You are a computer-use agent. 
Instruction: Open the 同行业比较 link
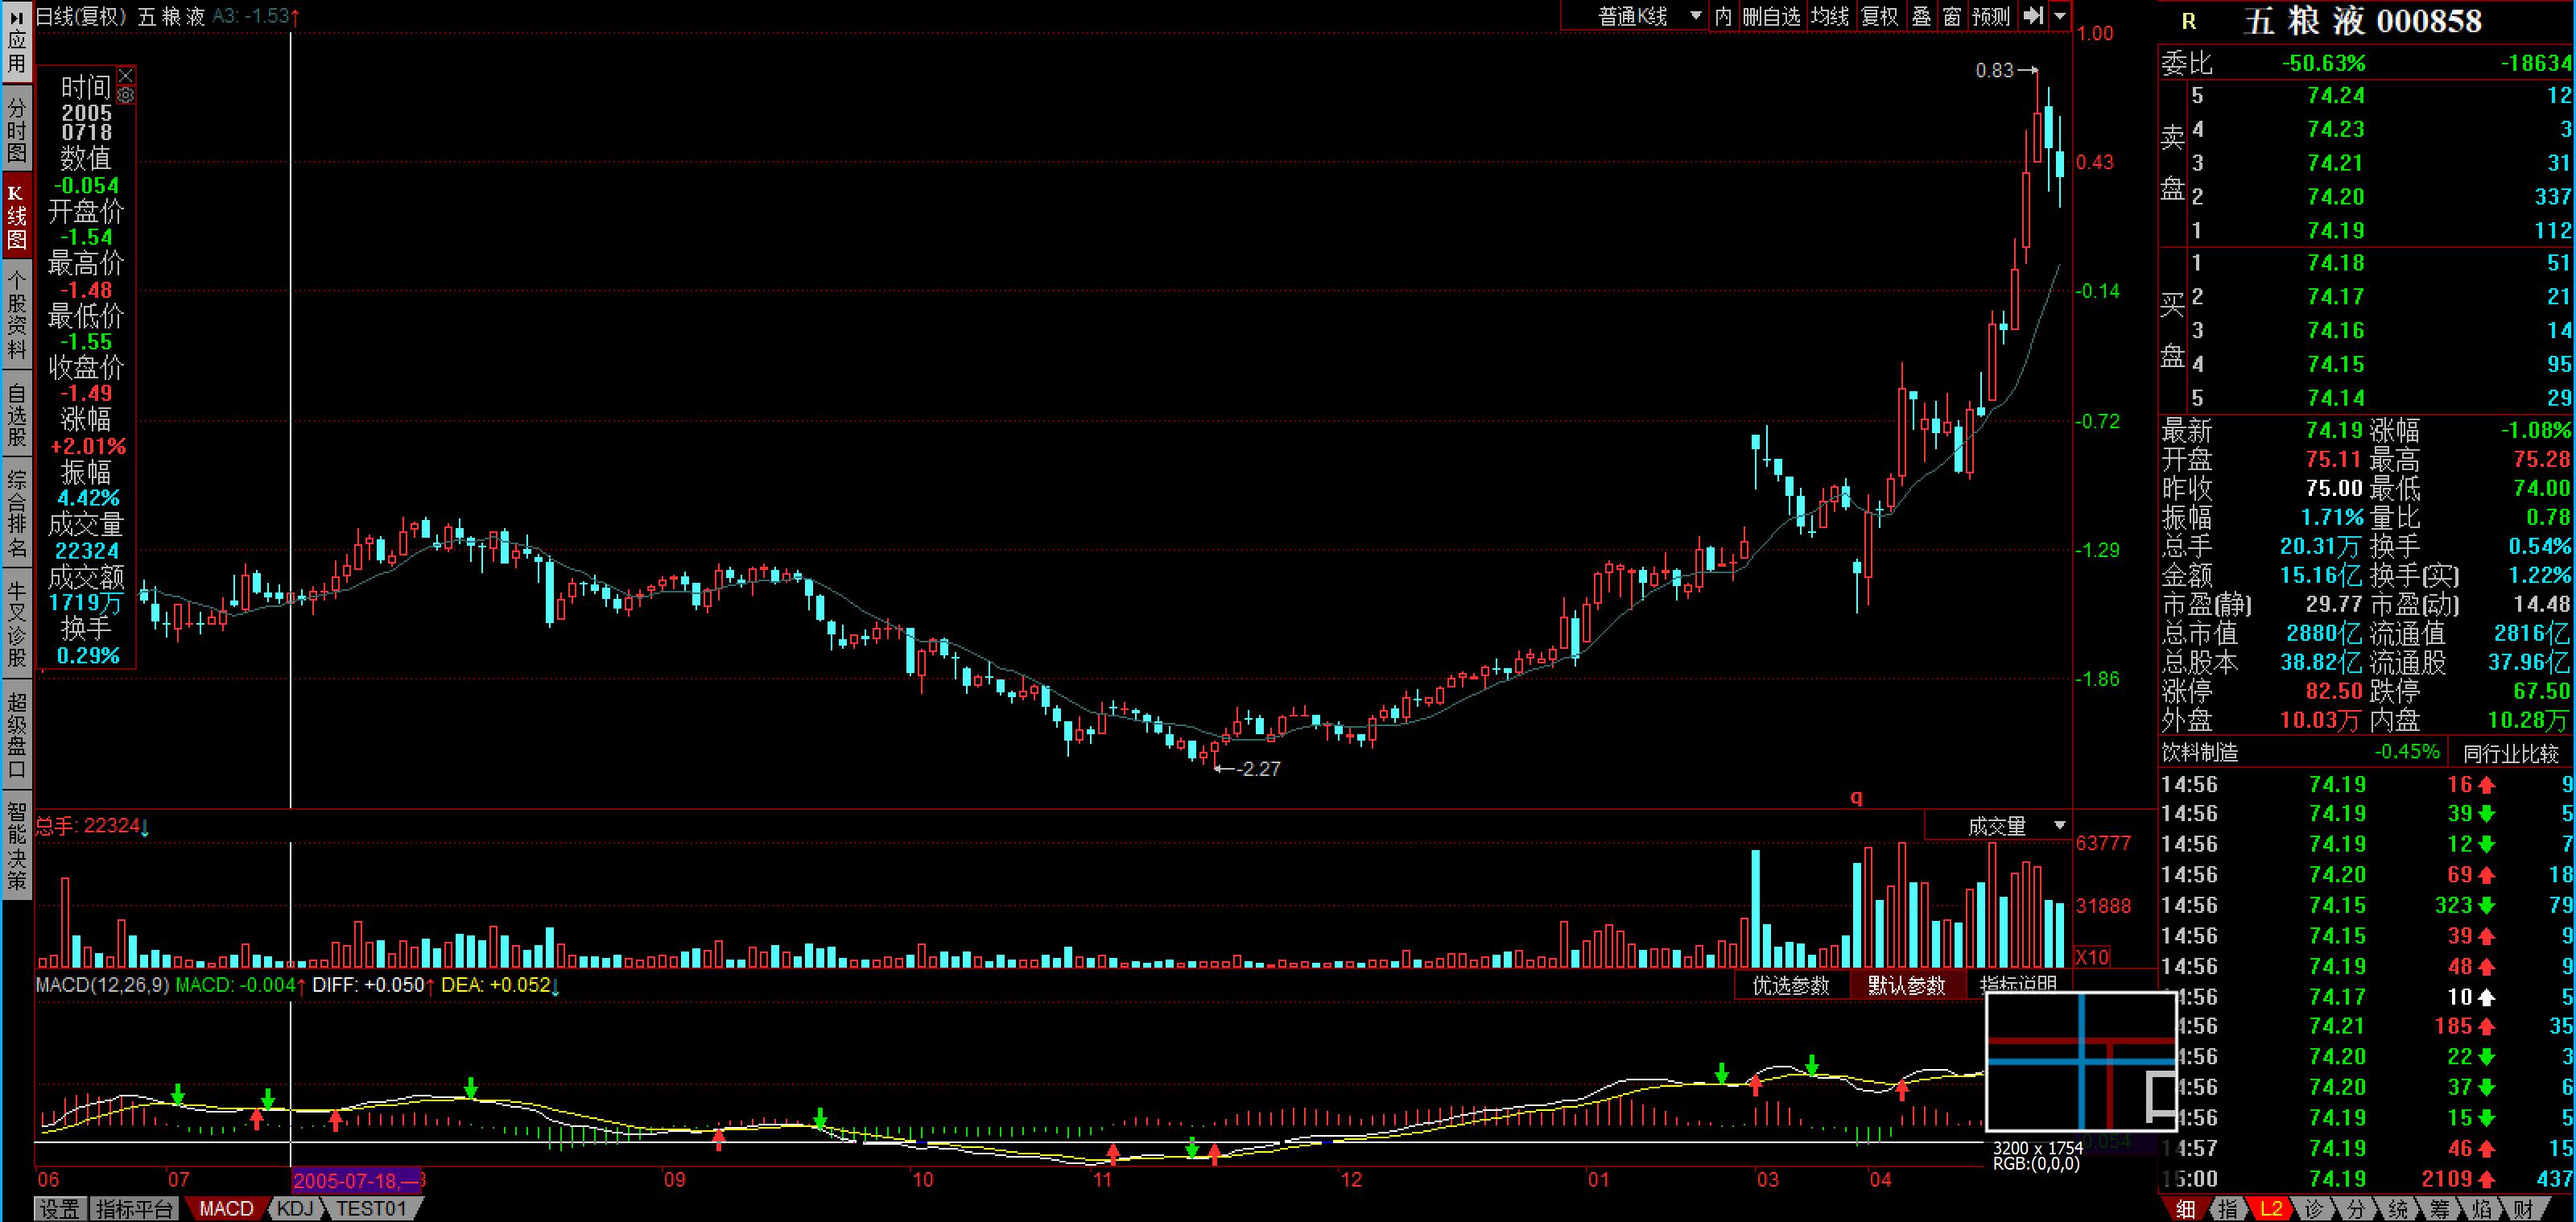pos(2510,753)
